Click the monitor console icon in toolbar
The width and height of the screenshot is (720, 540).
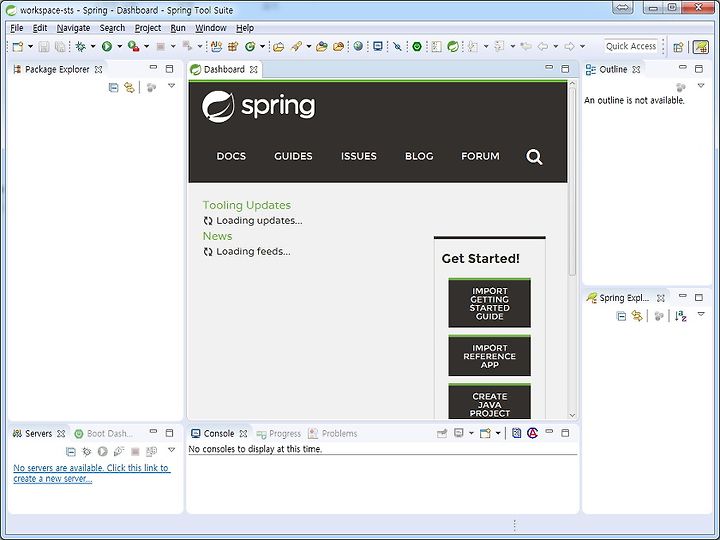point(378,46)
